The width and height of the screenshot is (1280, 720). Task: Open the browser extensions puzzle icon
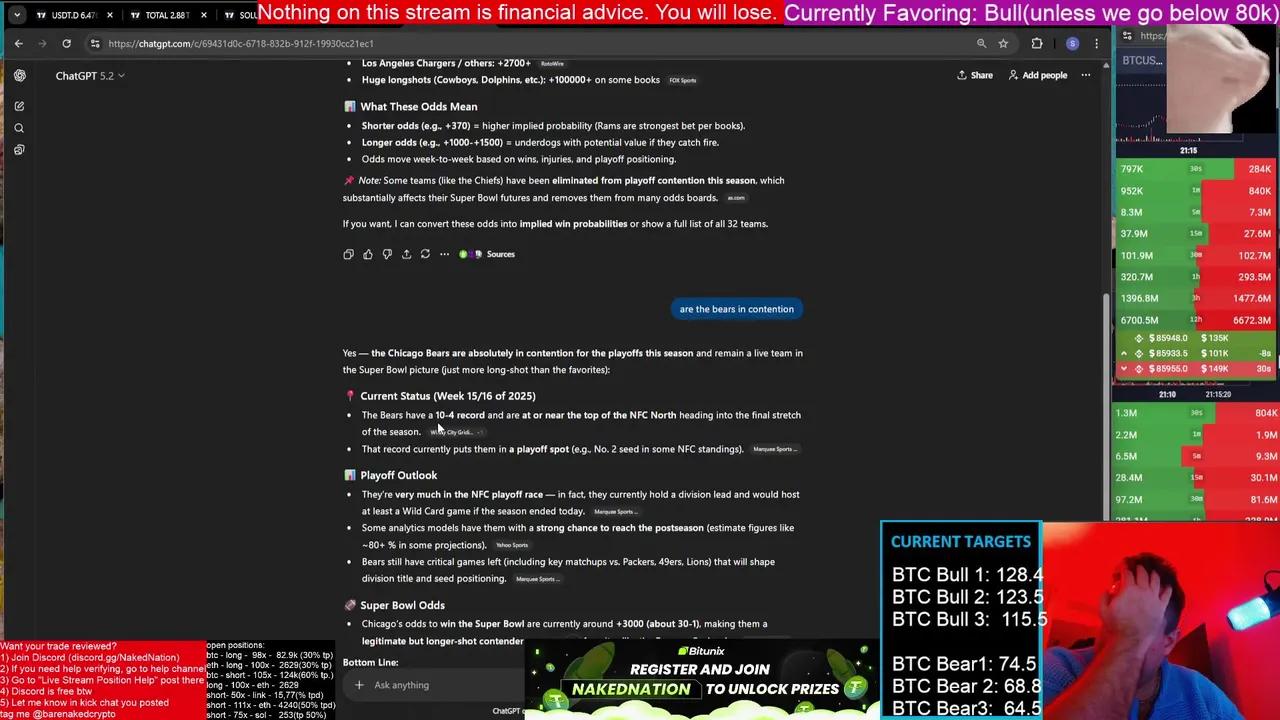[x=1037, y=43]
